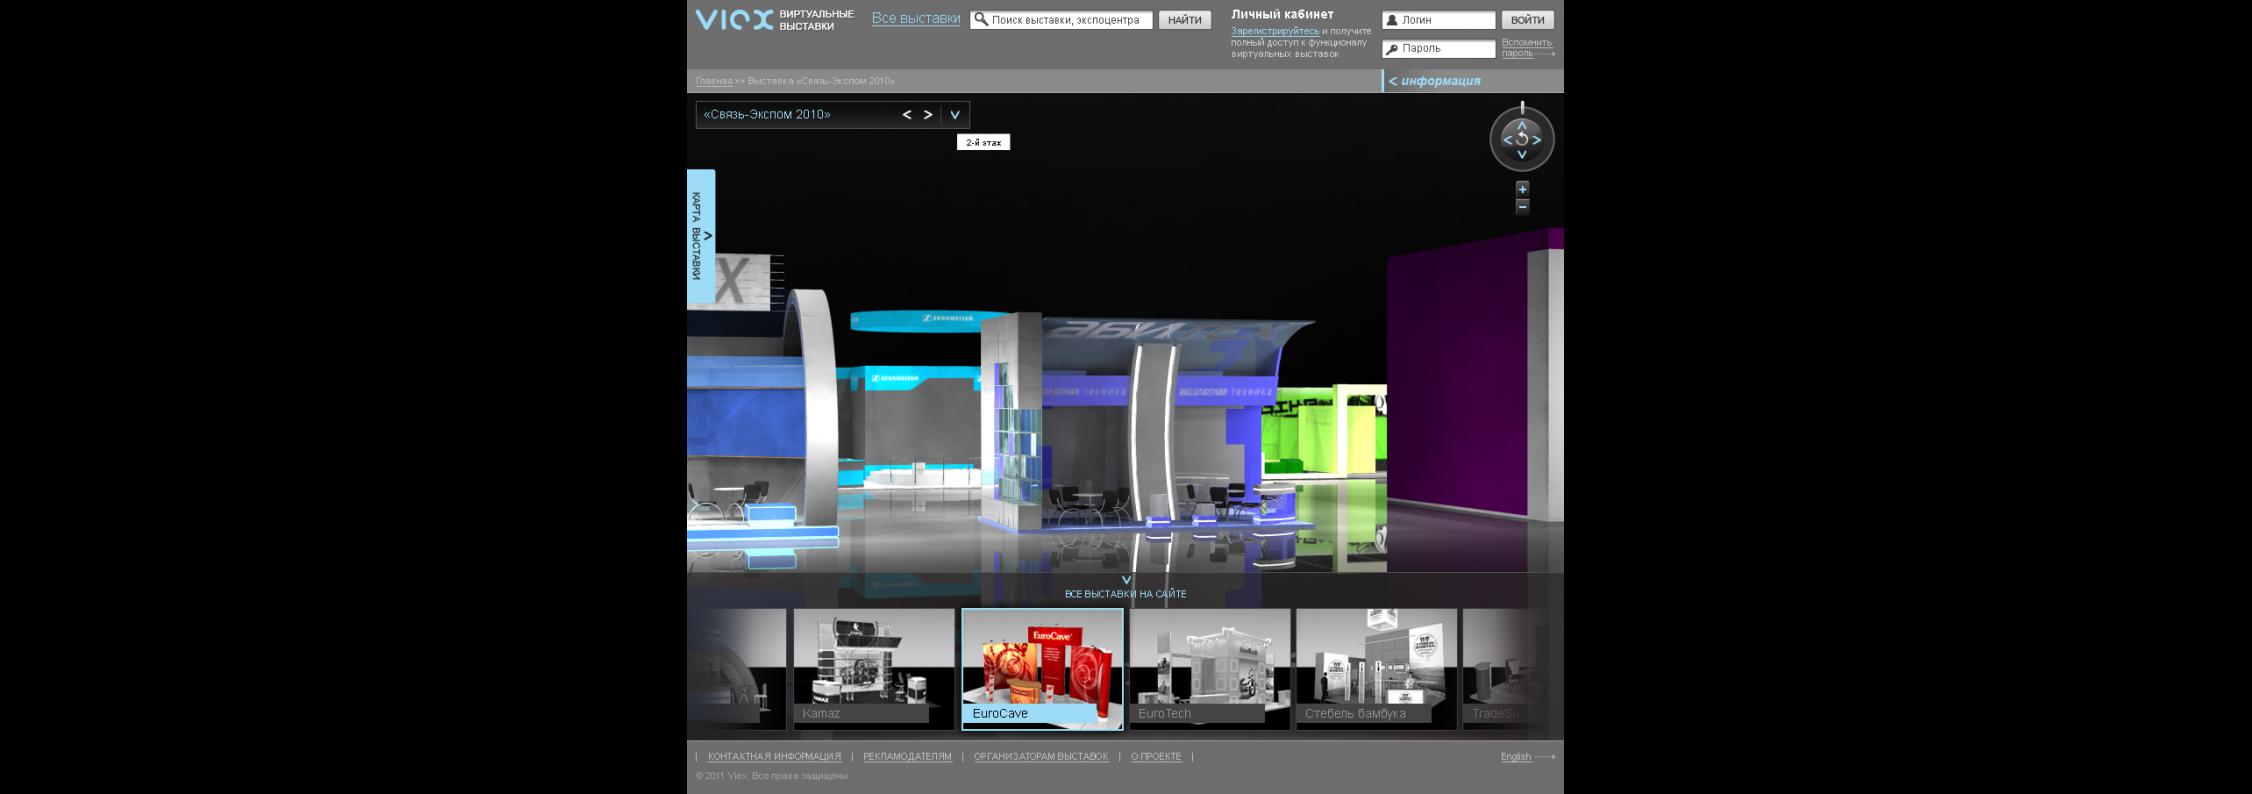Go to next exhibition with right arrow

point(928,115)
